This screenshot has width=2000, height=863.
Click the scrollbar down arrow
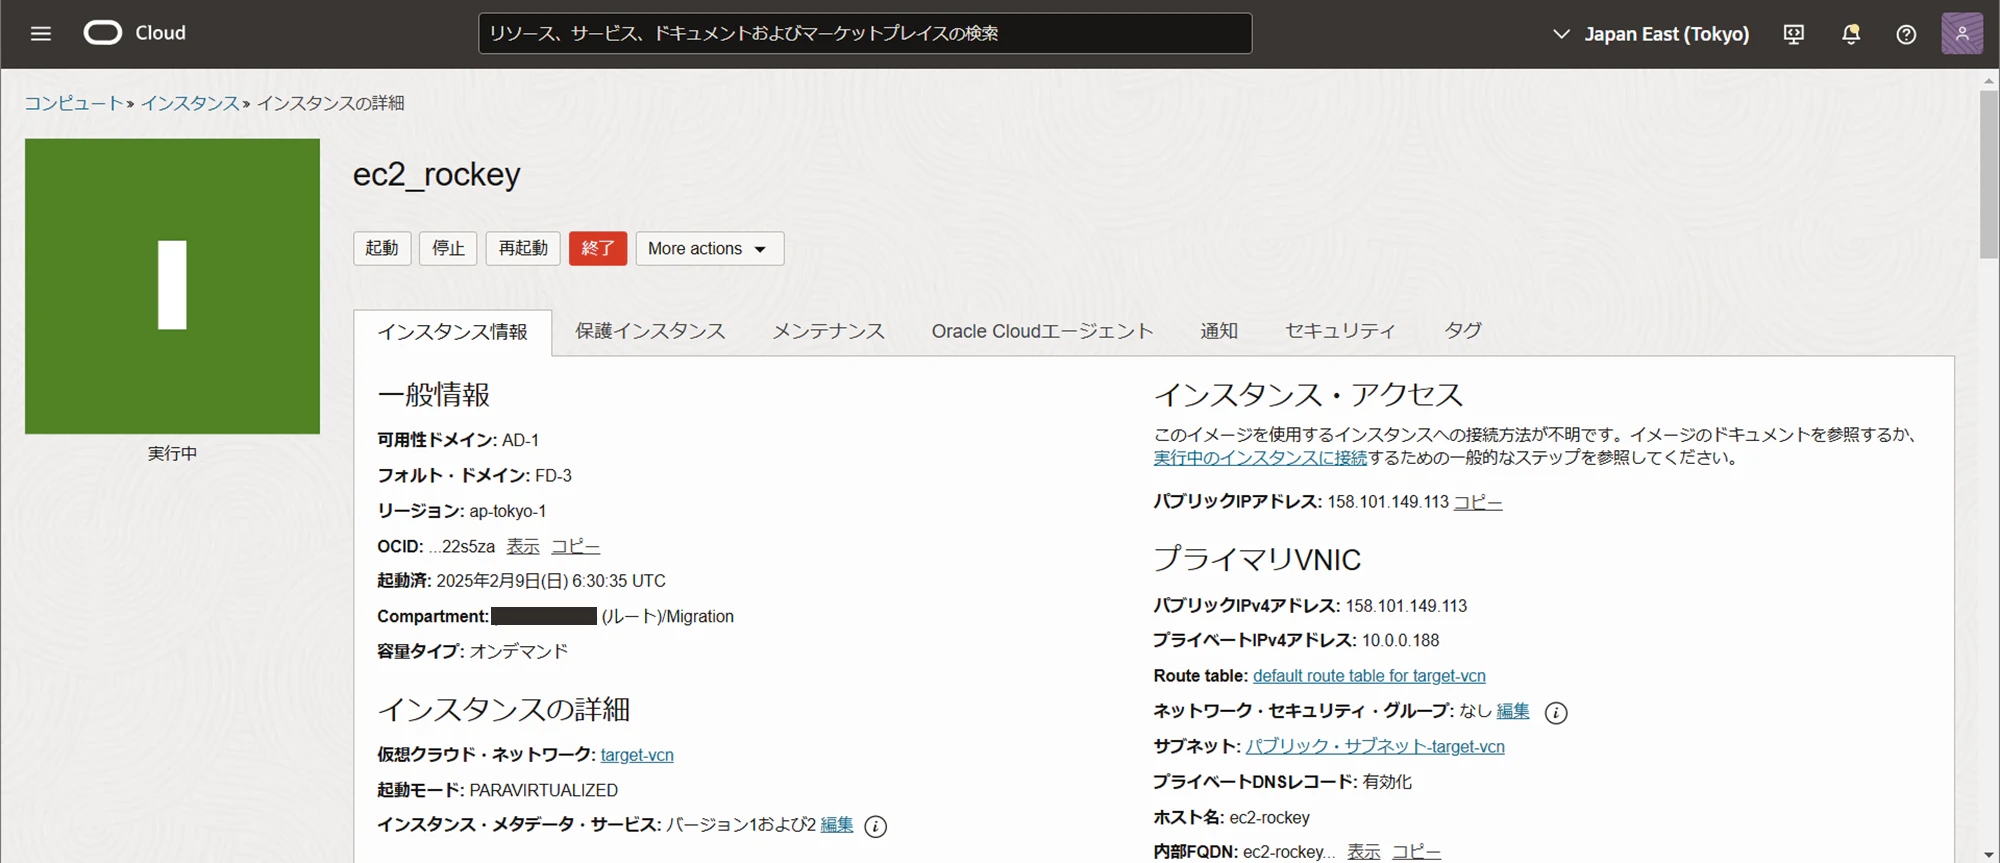(1989, 854)
